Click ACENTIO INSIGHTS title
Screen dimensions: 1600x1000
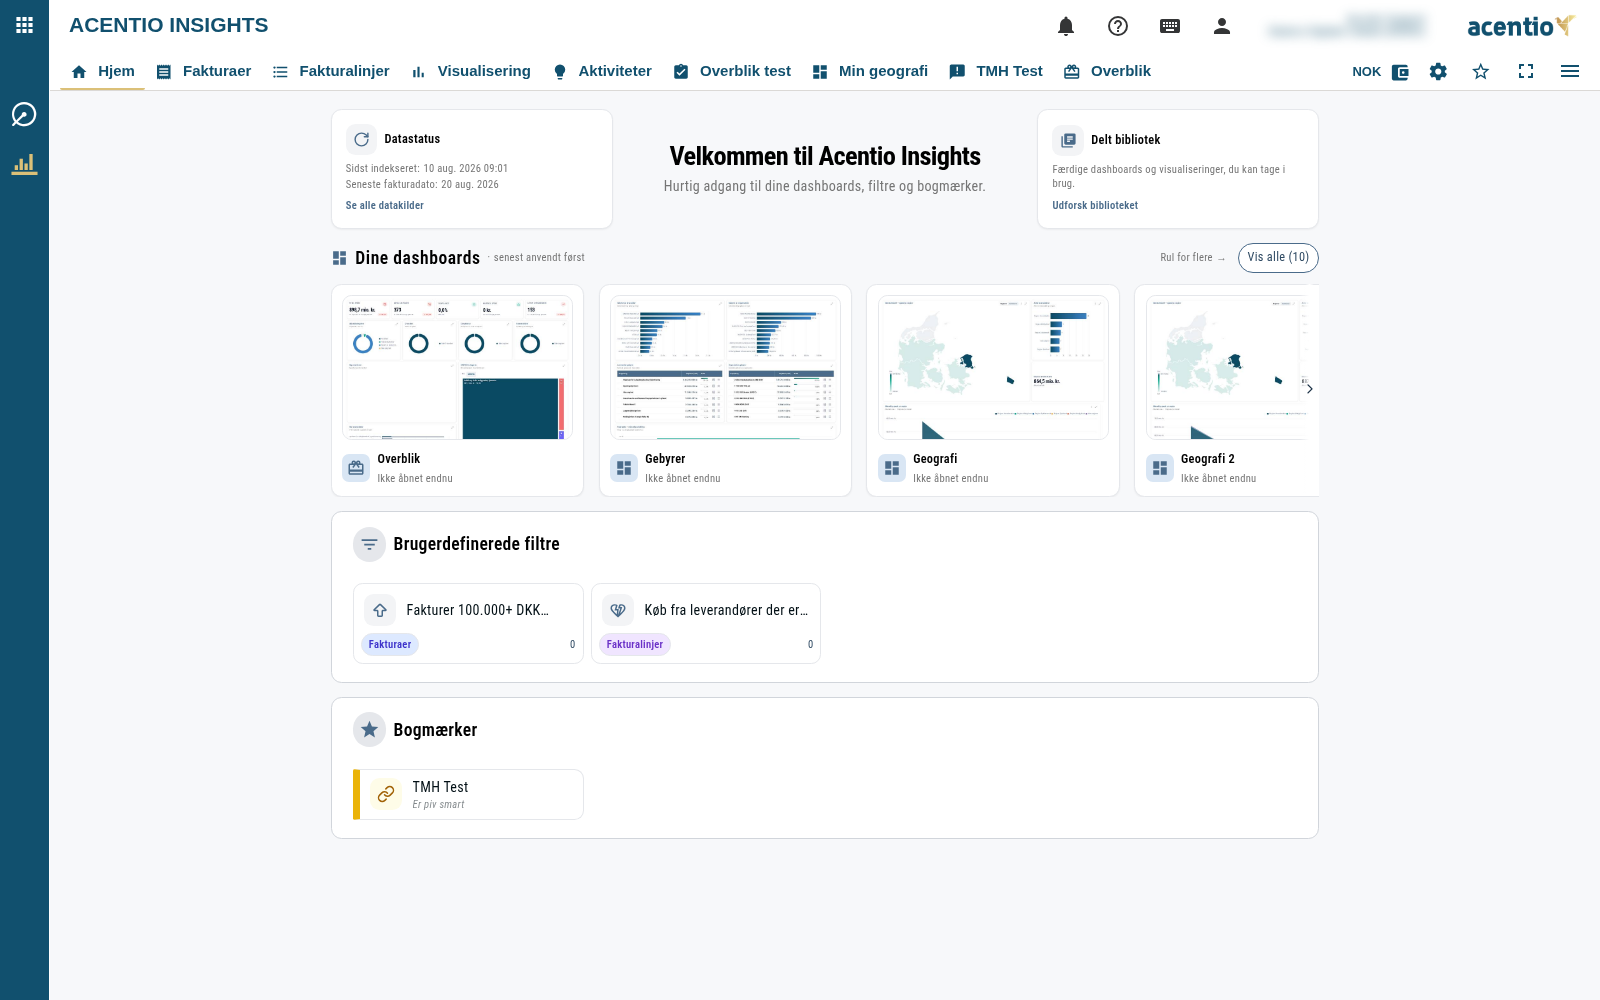coord(169,25)
